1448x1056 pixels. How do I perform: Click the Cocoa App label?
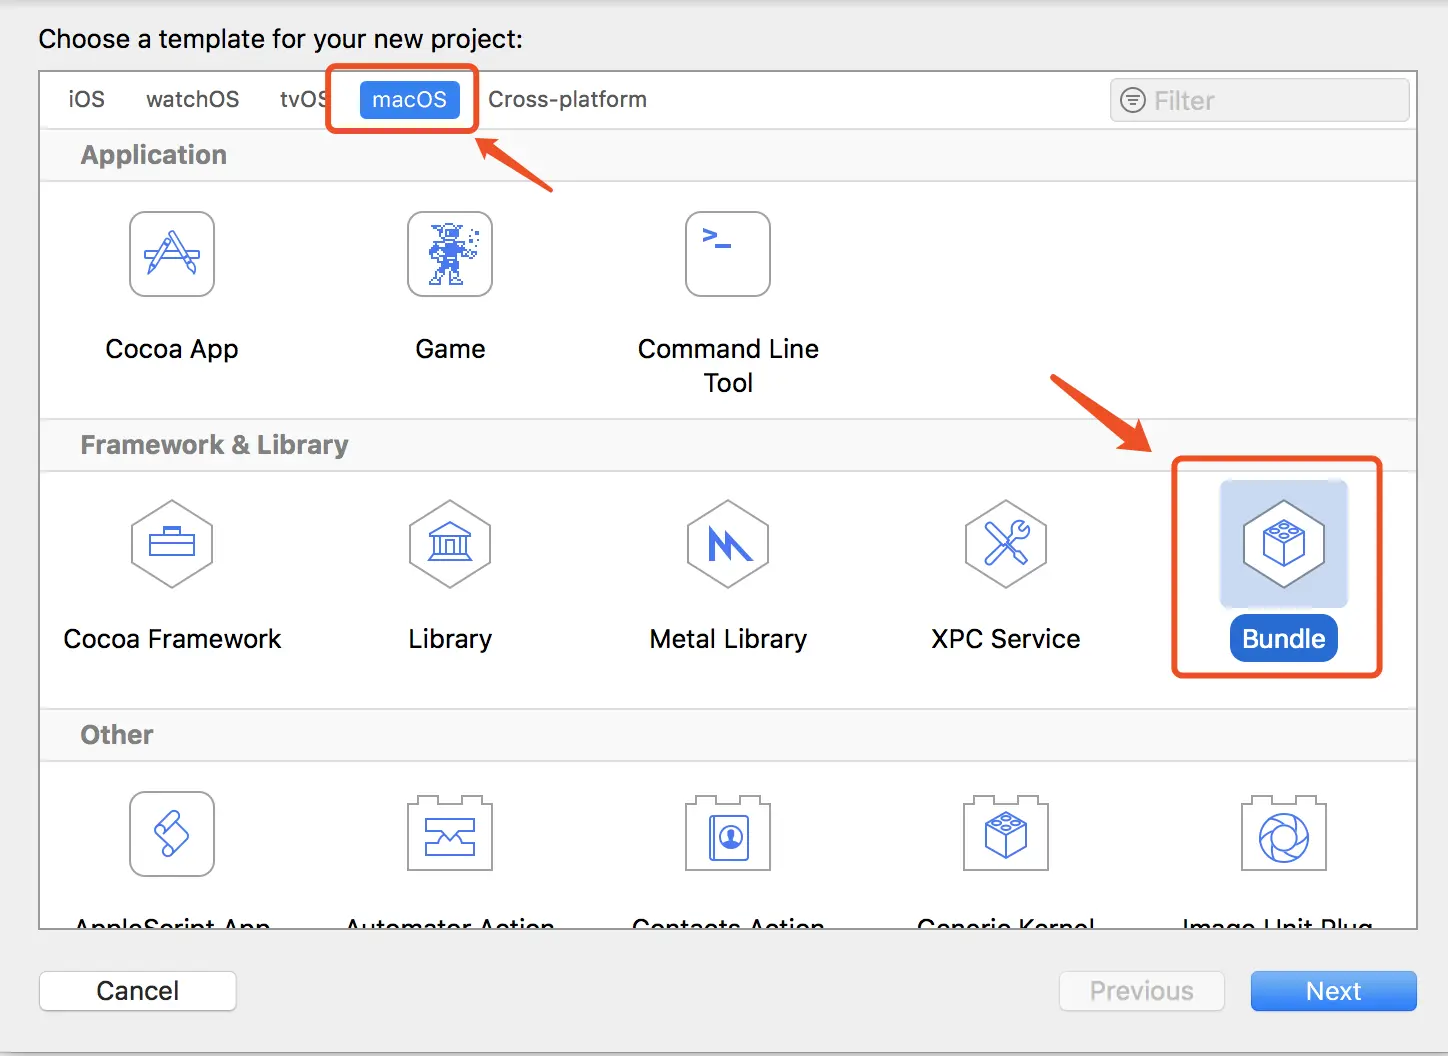click(172, 349)
